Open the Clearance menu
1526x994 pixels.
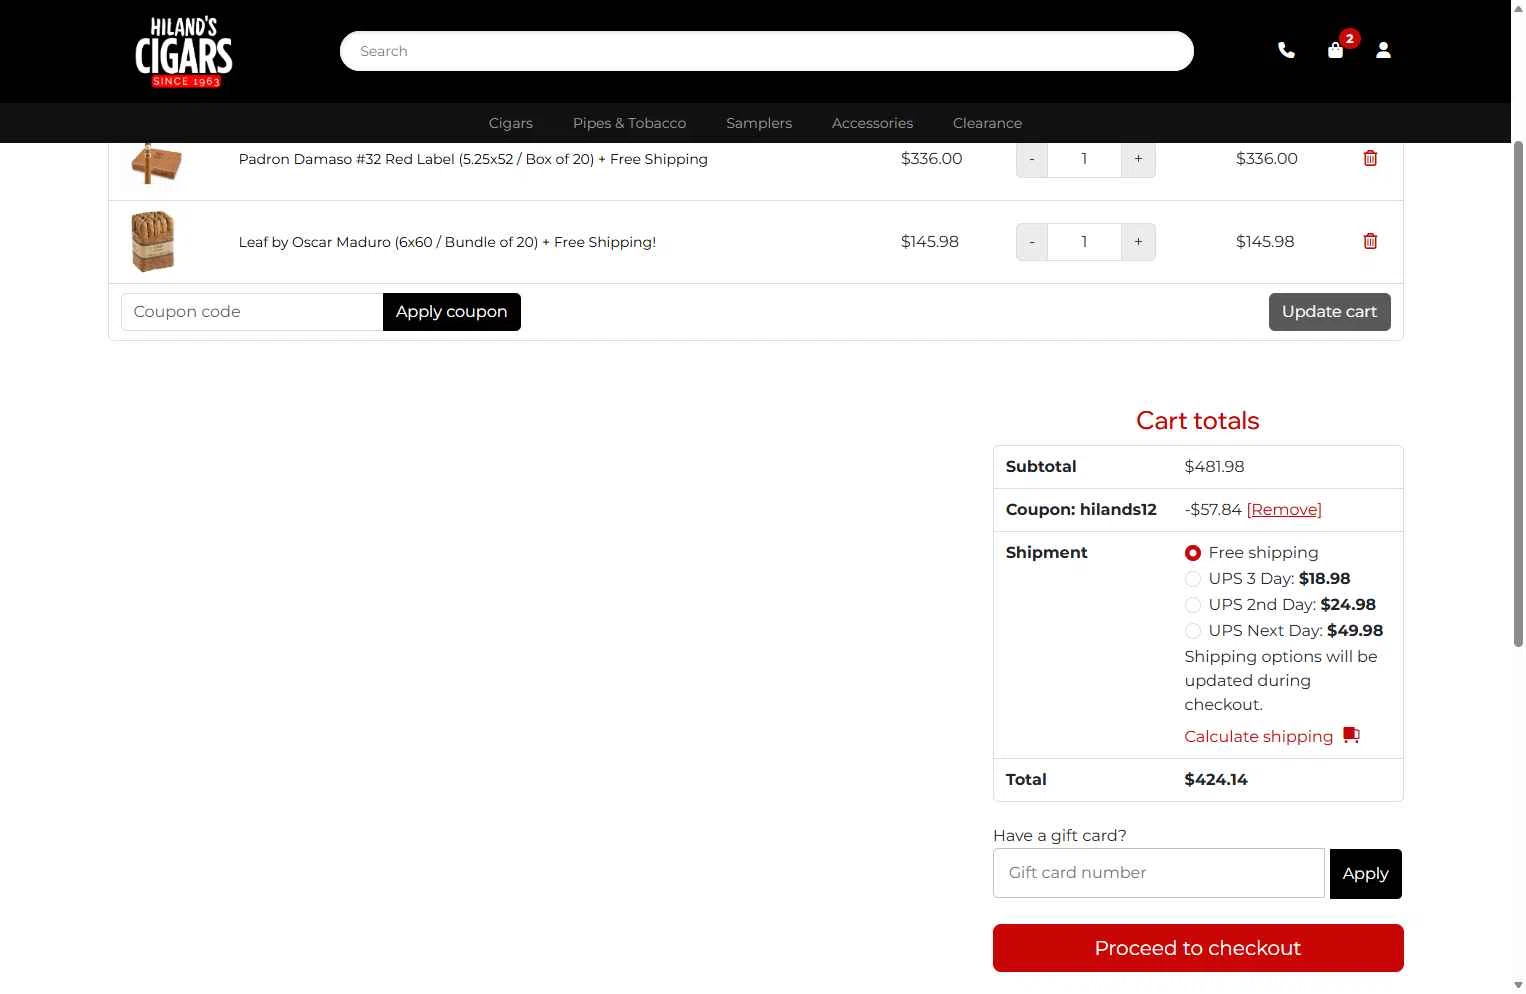point(988,123)
